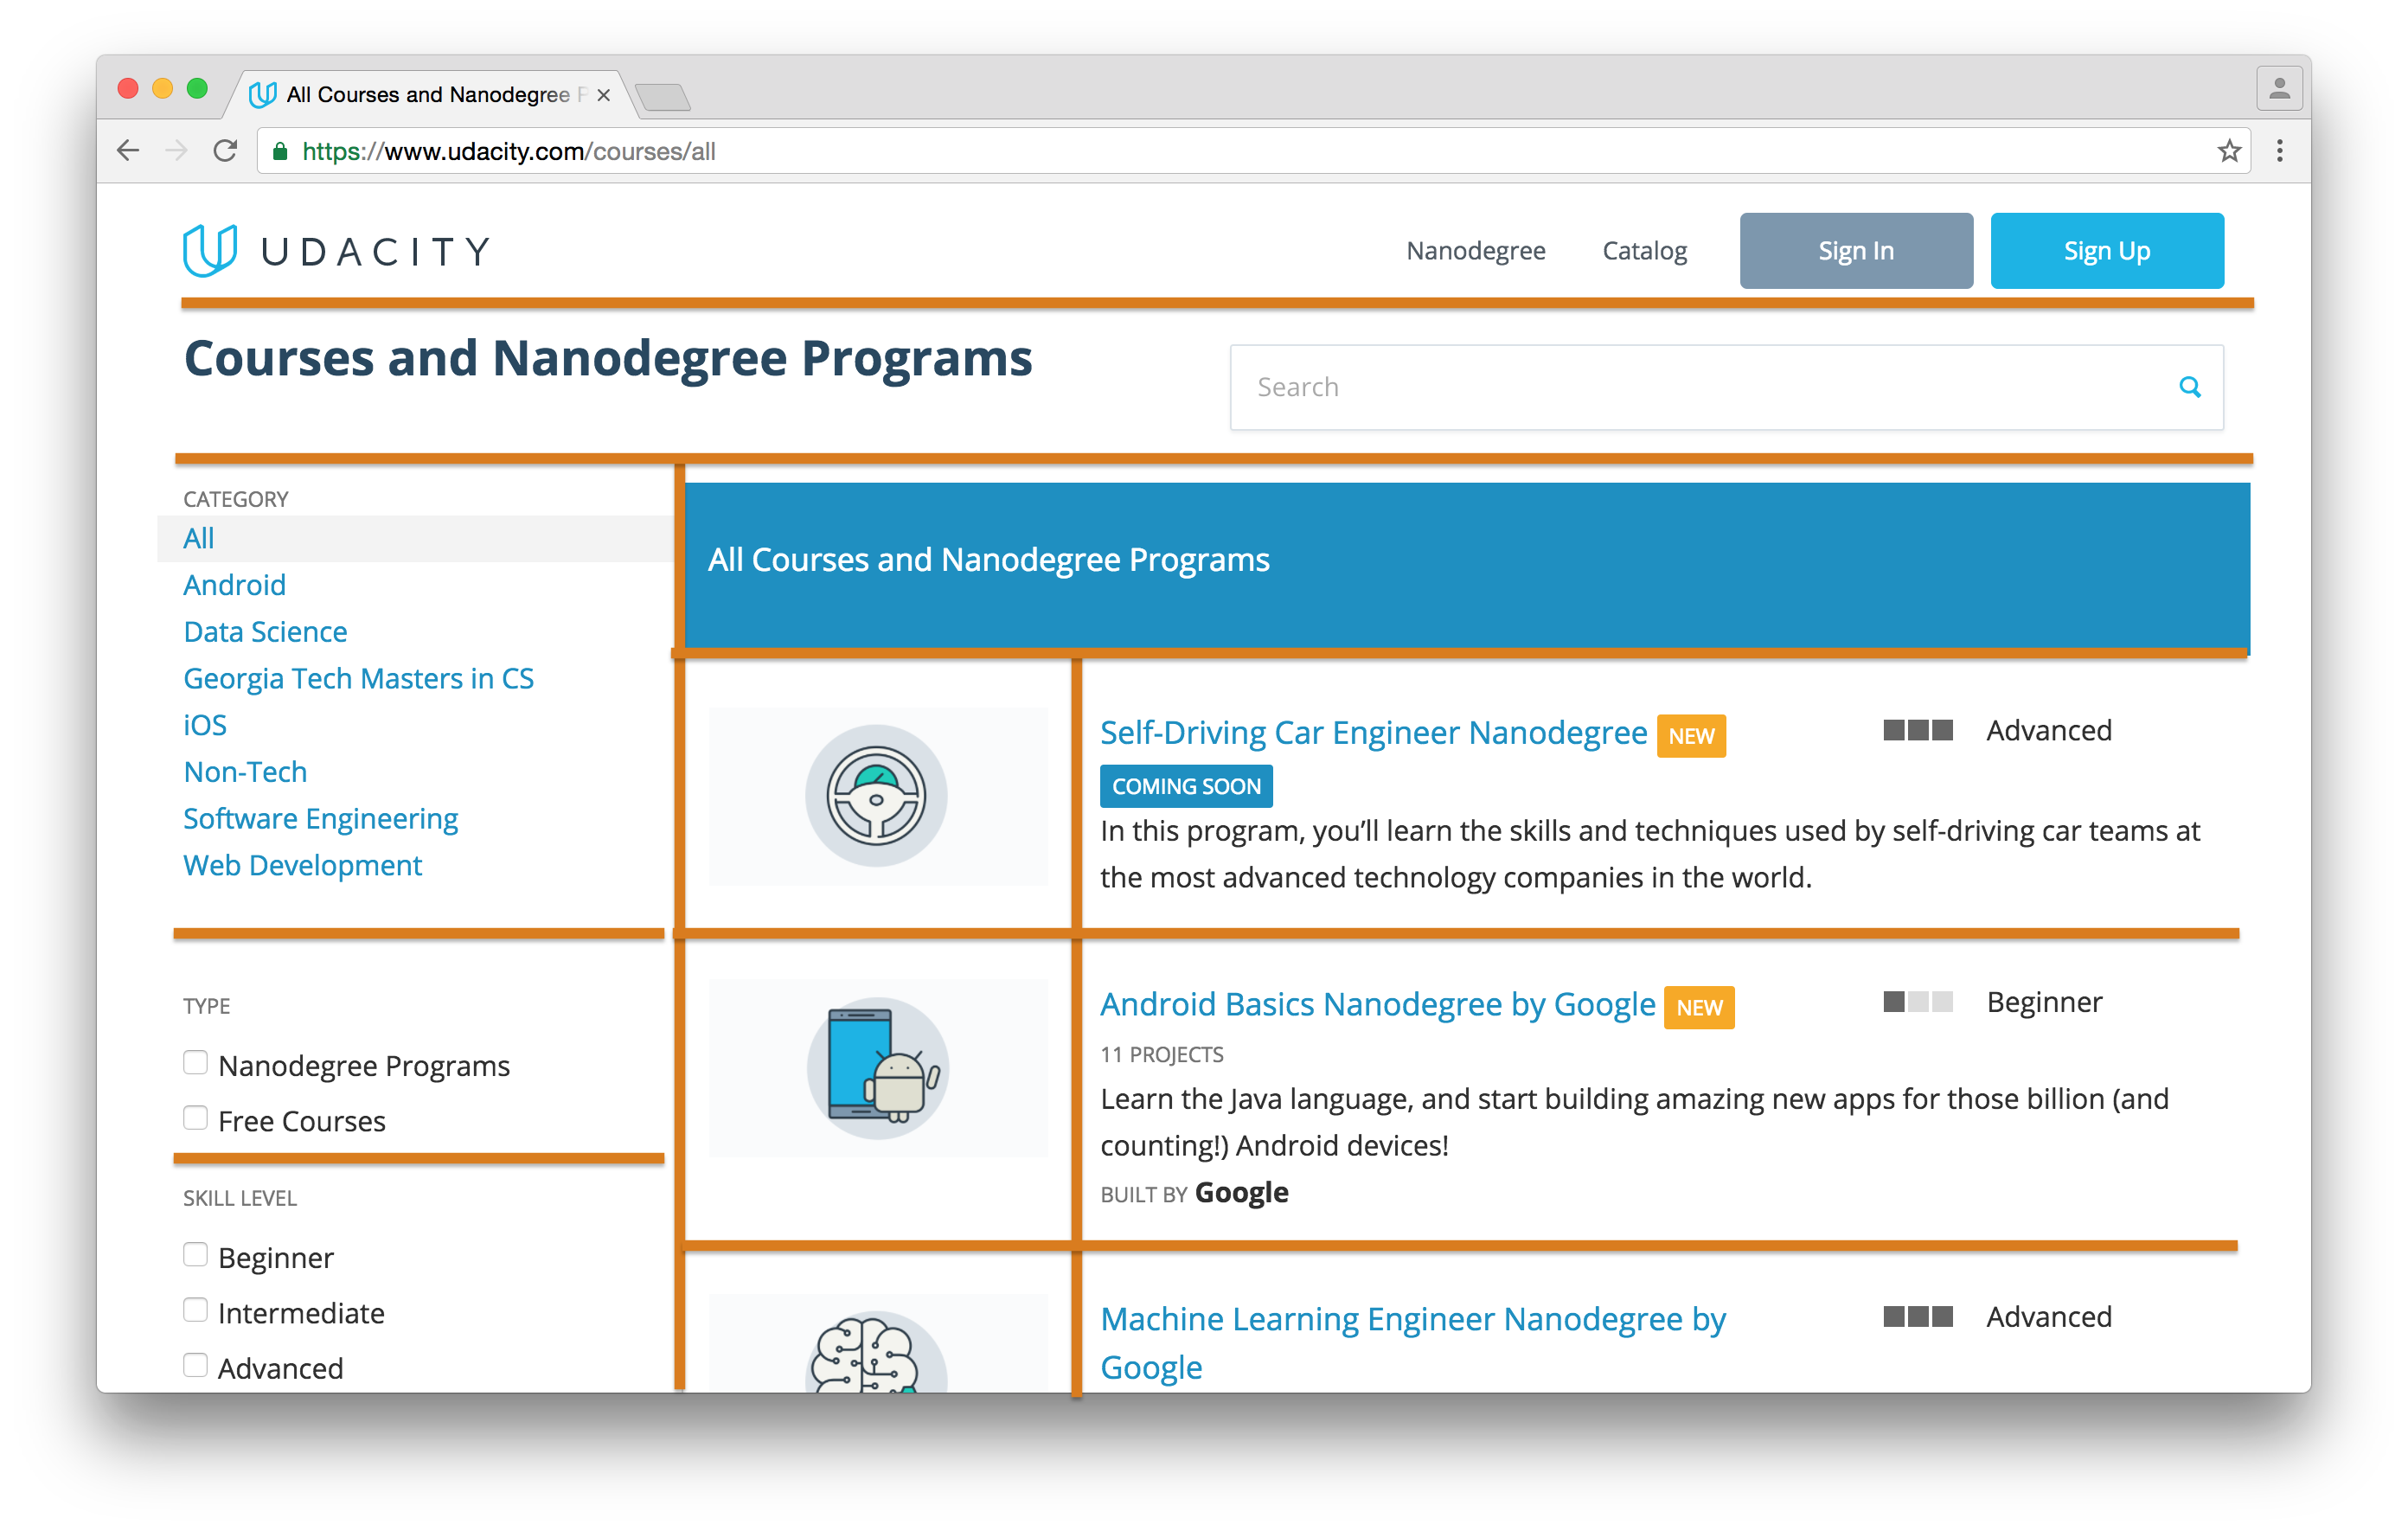Click the Advanced label on Machine Learning
The height and width of the screenshot is (1531, 2408).
point(2048,1317)
